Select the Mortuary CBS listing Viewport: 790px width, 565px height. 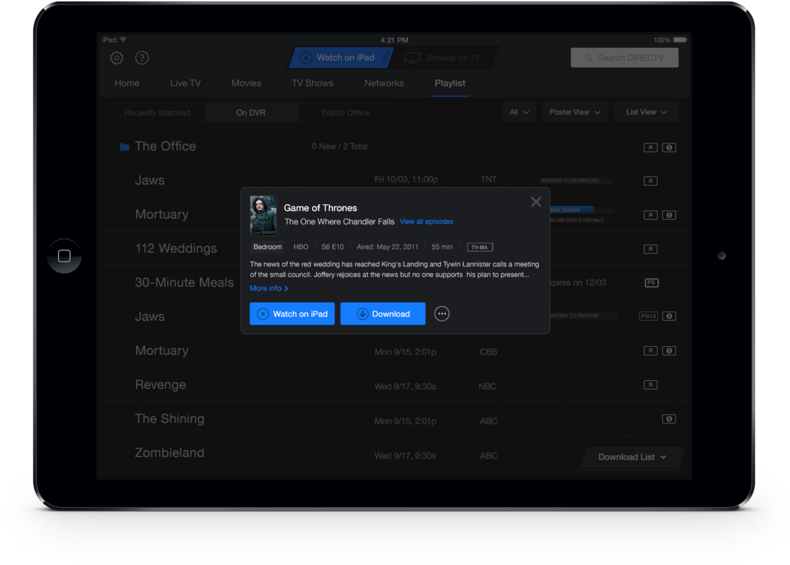point(394,351)
